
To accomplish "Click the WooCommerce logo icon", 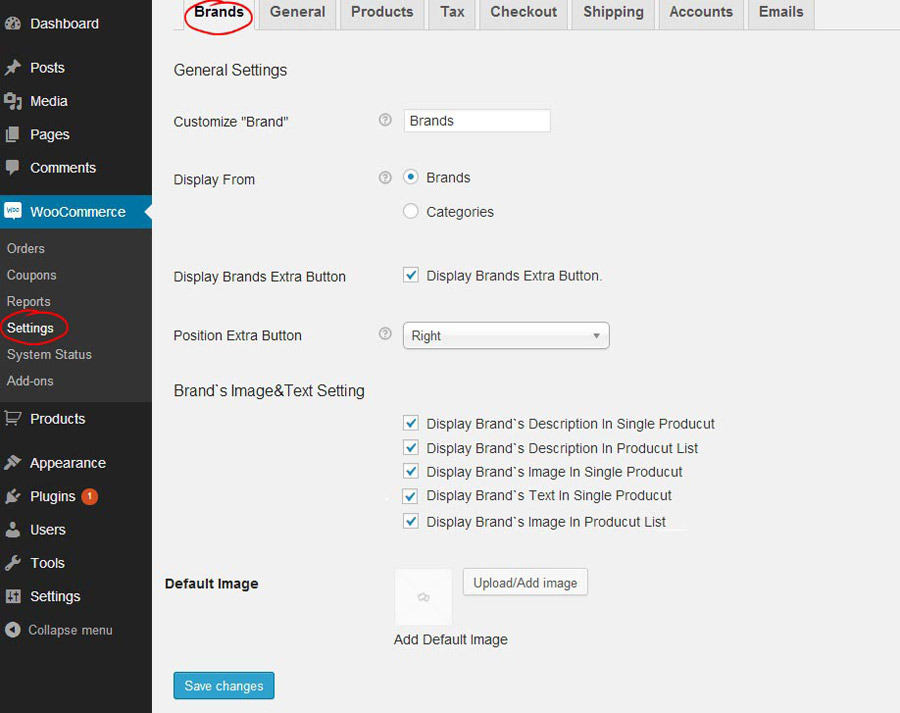I will [x=13, y=211].
